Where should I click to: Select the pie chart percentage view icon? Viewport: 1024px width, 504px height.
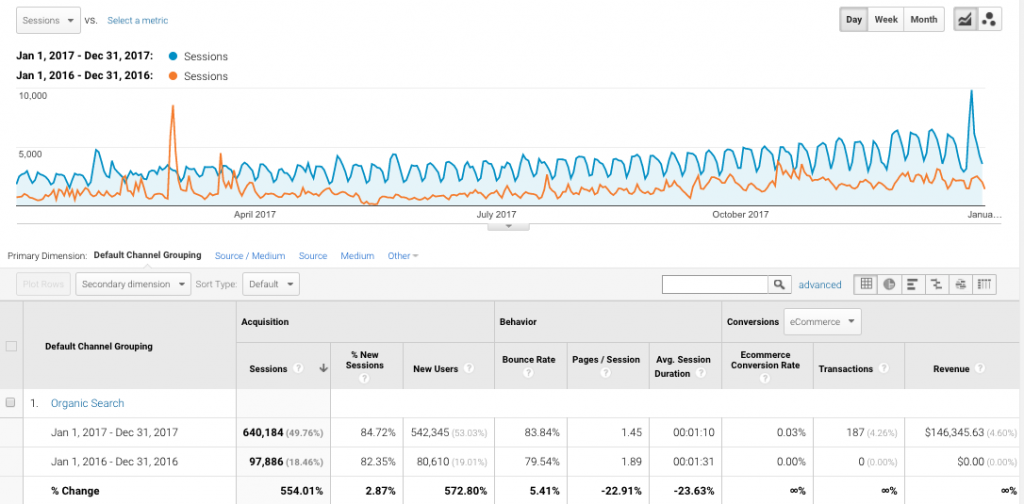point(889,285)
